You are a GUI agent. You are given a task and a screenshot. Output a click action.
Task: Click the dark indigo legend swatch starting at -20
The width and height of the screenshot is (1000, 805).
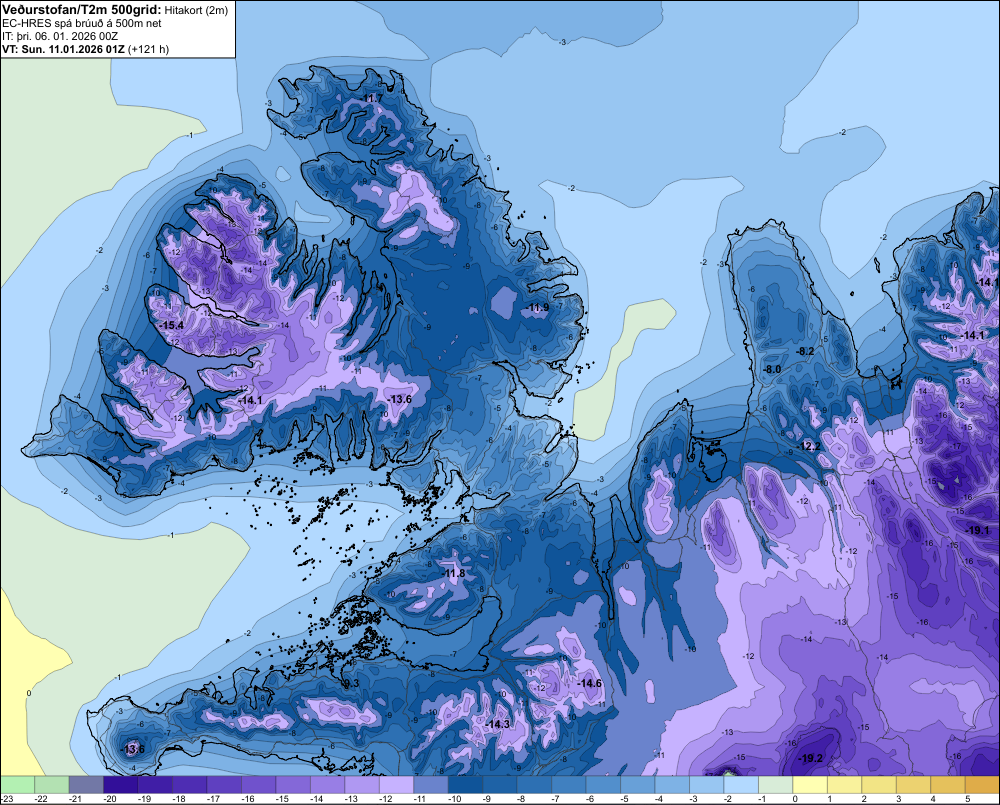pyautogui.click(x=121, y=784)
